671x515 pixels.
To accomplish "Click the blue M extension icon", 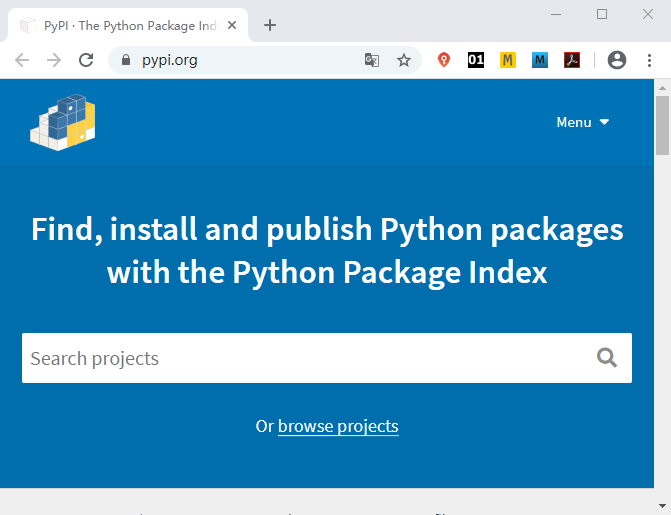I will [x=540, y=60].
